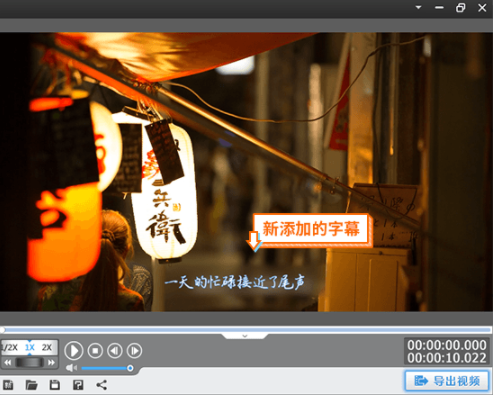Select 1/2X playback speed

coord(10,347)
